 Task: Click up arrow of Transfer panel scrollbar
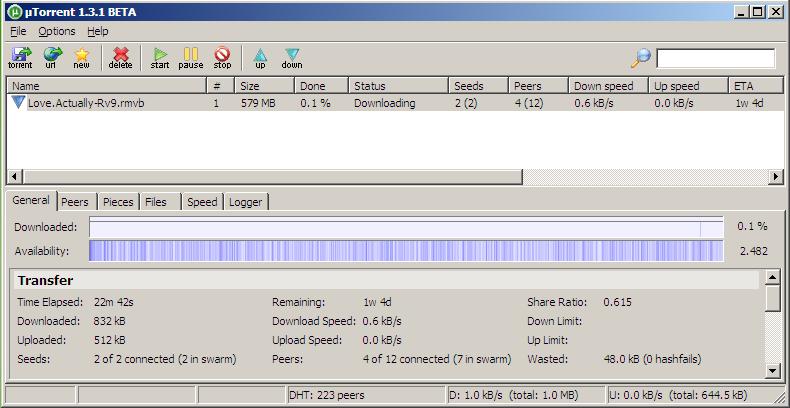coord(773,277)
